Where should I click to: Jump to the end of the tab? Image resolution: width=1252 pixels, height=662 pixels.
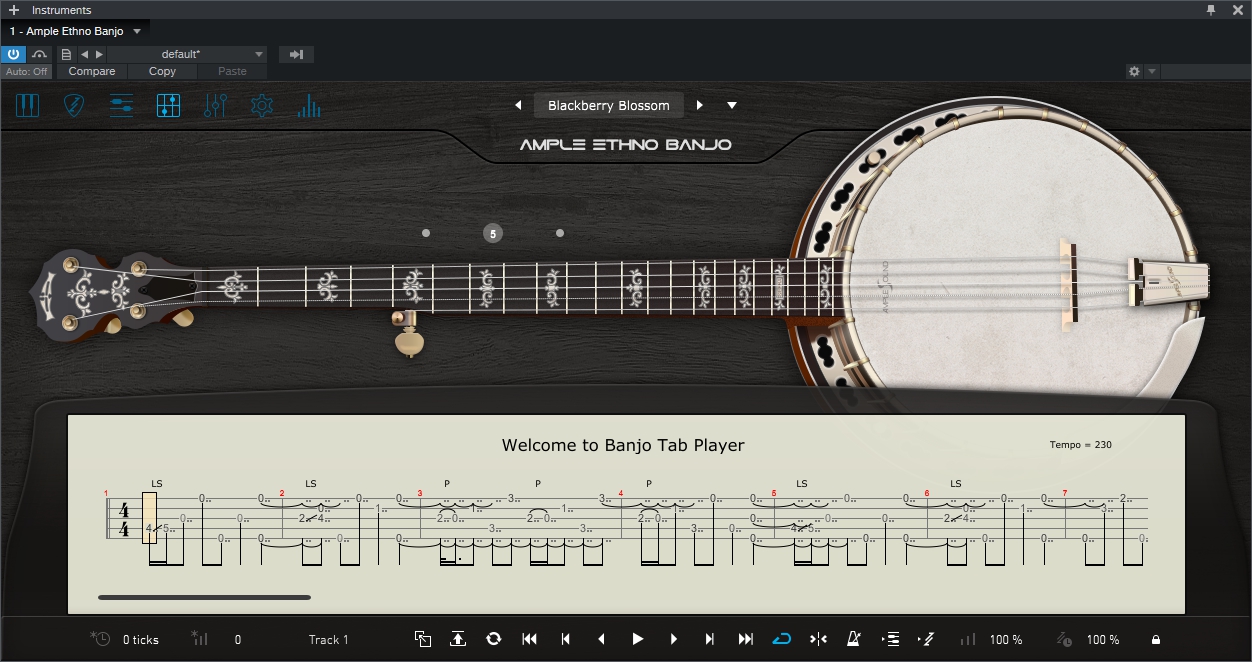(x=746, y=639)
